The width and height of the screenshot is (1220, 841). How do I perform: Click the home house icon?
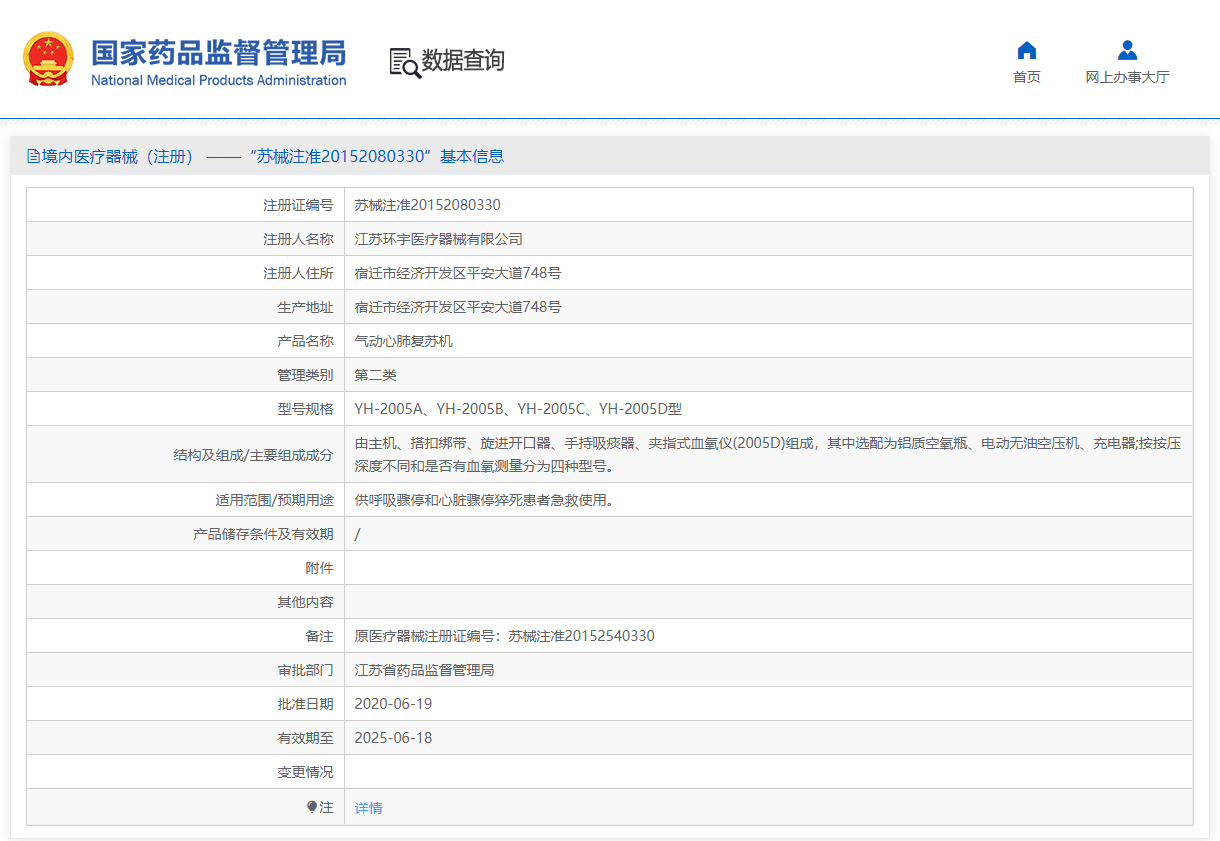pos(1026,50)
